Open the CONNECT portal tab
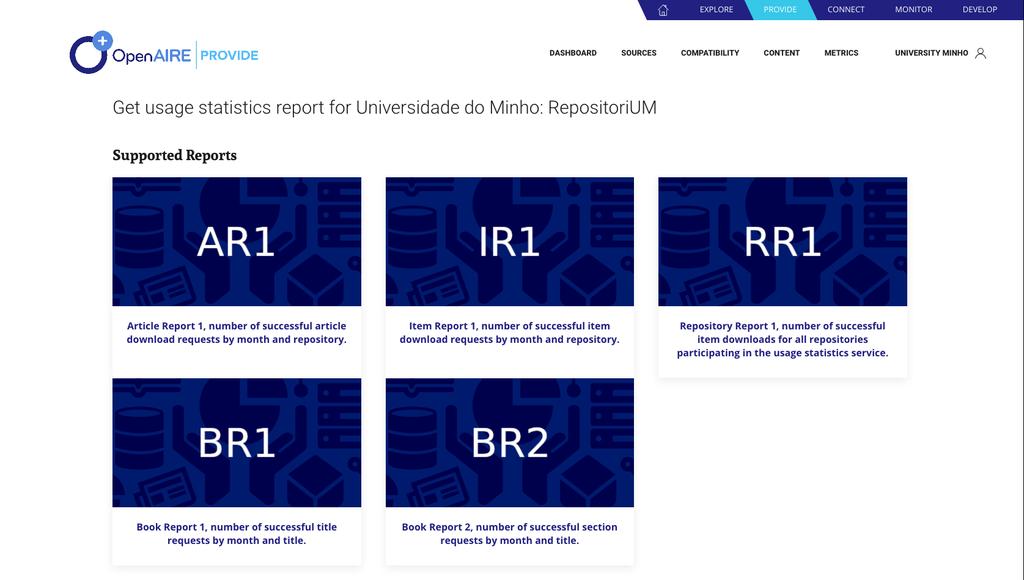1024x580 pixels. pyautogui.click(x=846, y=10)
